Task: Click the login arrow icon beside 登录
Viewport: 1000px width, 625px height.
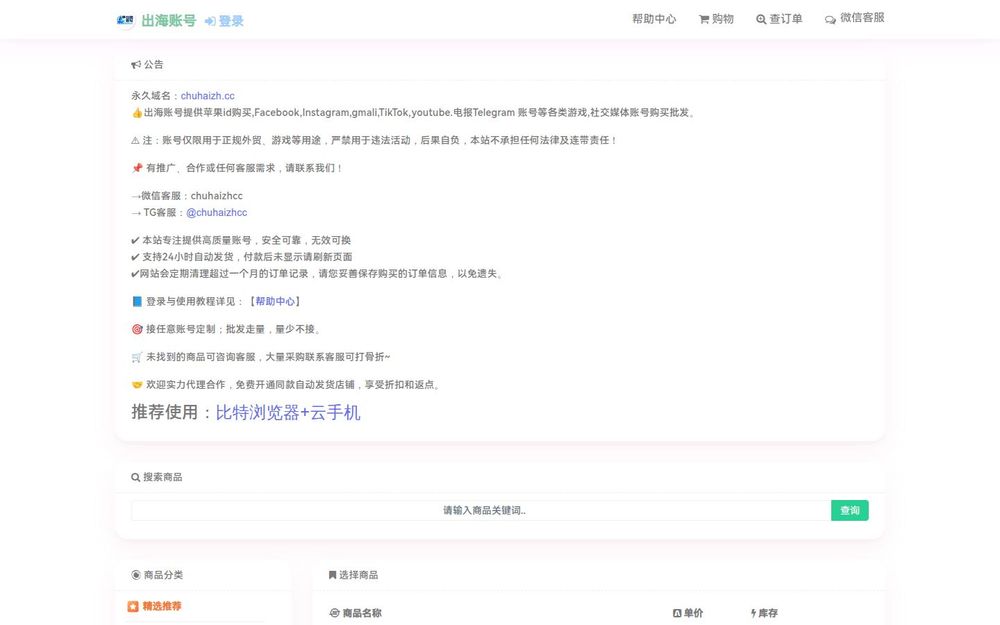Action: (x=210, y=22)
